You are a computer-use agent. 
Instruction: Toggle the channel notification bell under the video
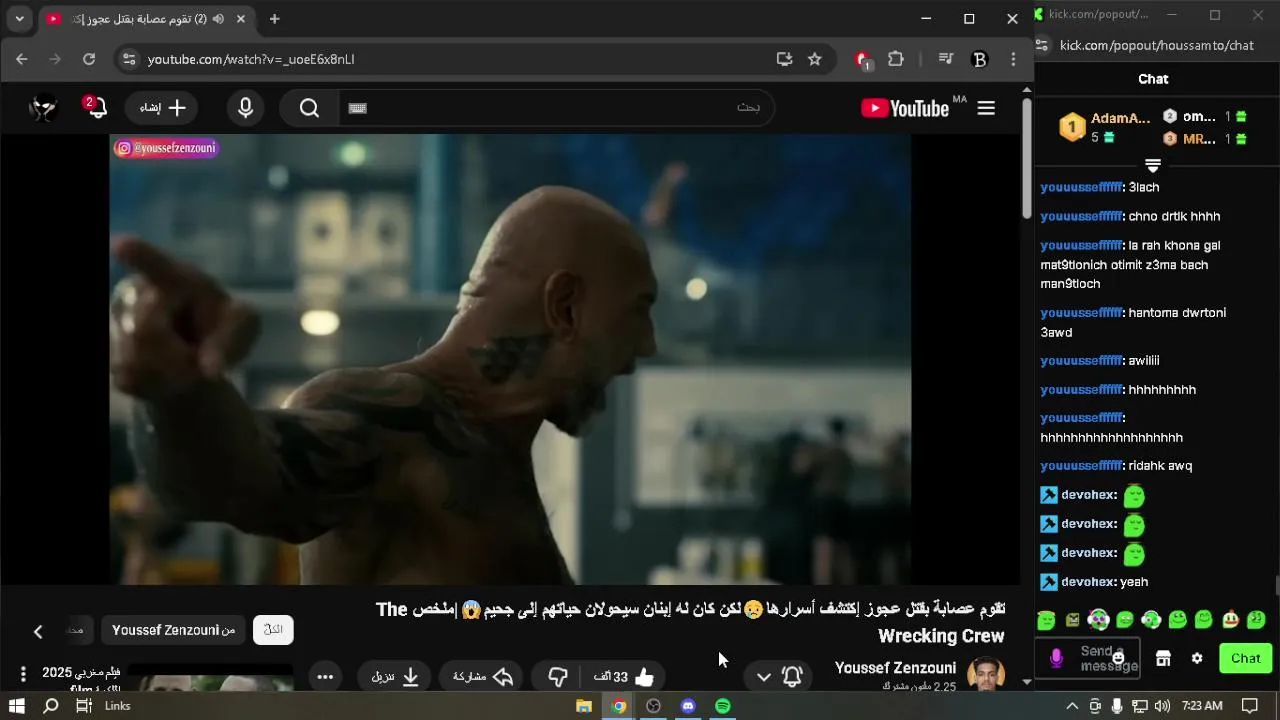point(792,677)
